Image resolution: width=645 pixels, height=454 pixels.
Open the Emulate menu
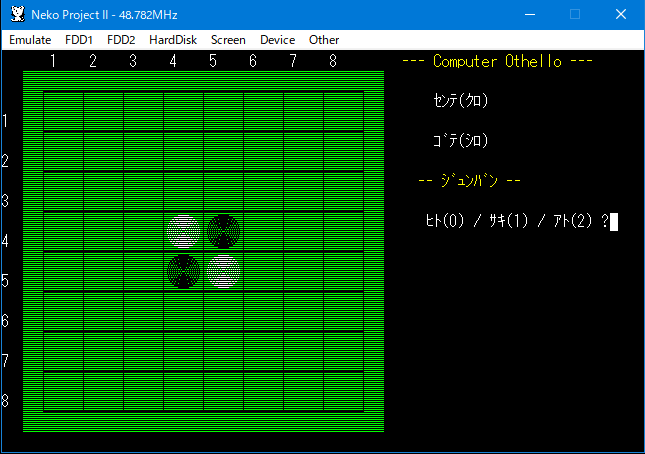point(30,40)
